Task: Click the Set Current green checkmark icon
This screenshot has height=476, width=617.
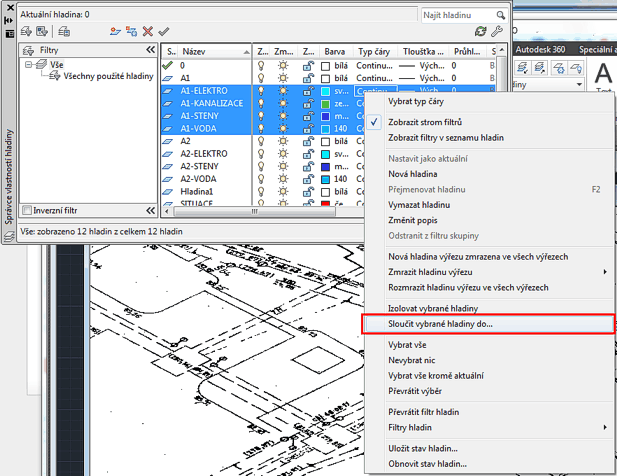Action: tap(163, 32)
